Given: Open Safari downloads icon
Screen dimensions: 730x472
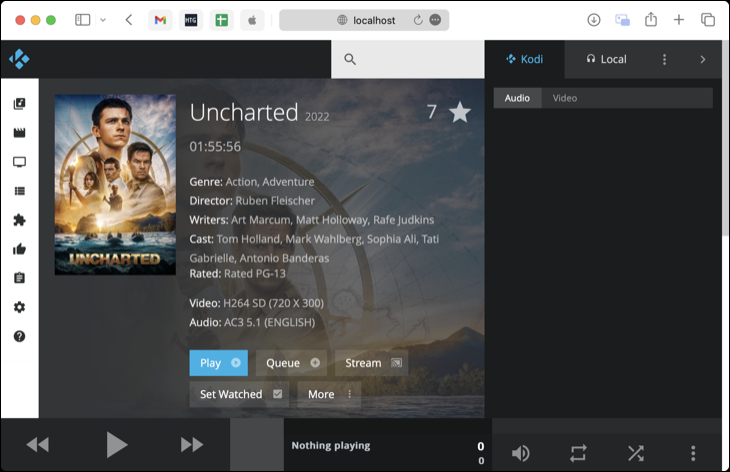Looking at the screenshot, I should tap(594, 20).
